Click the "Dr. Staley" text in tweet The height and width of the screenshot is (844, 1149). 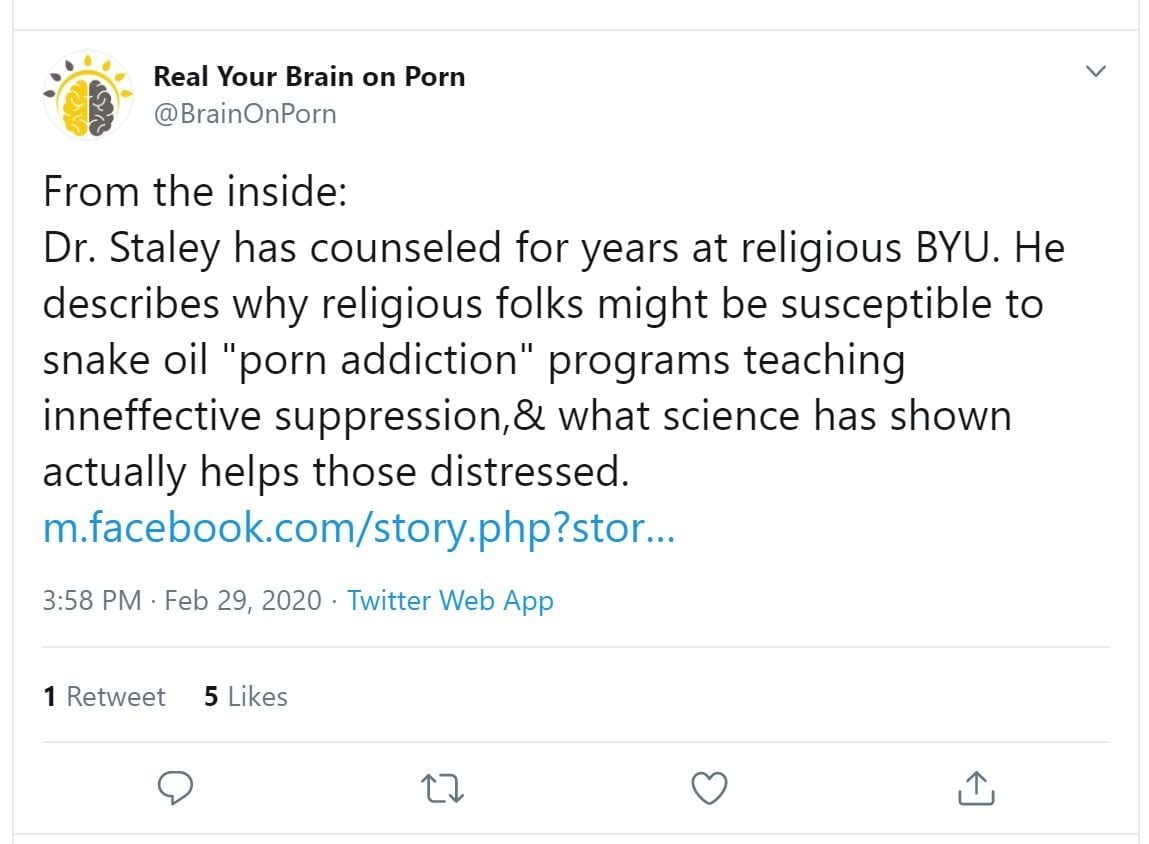(131, 249)
